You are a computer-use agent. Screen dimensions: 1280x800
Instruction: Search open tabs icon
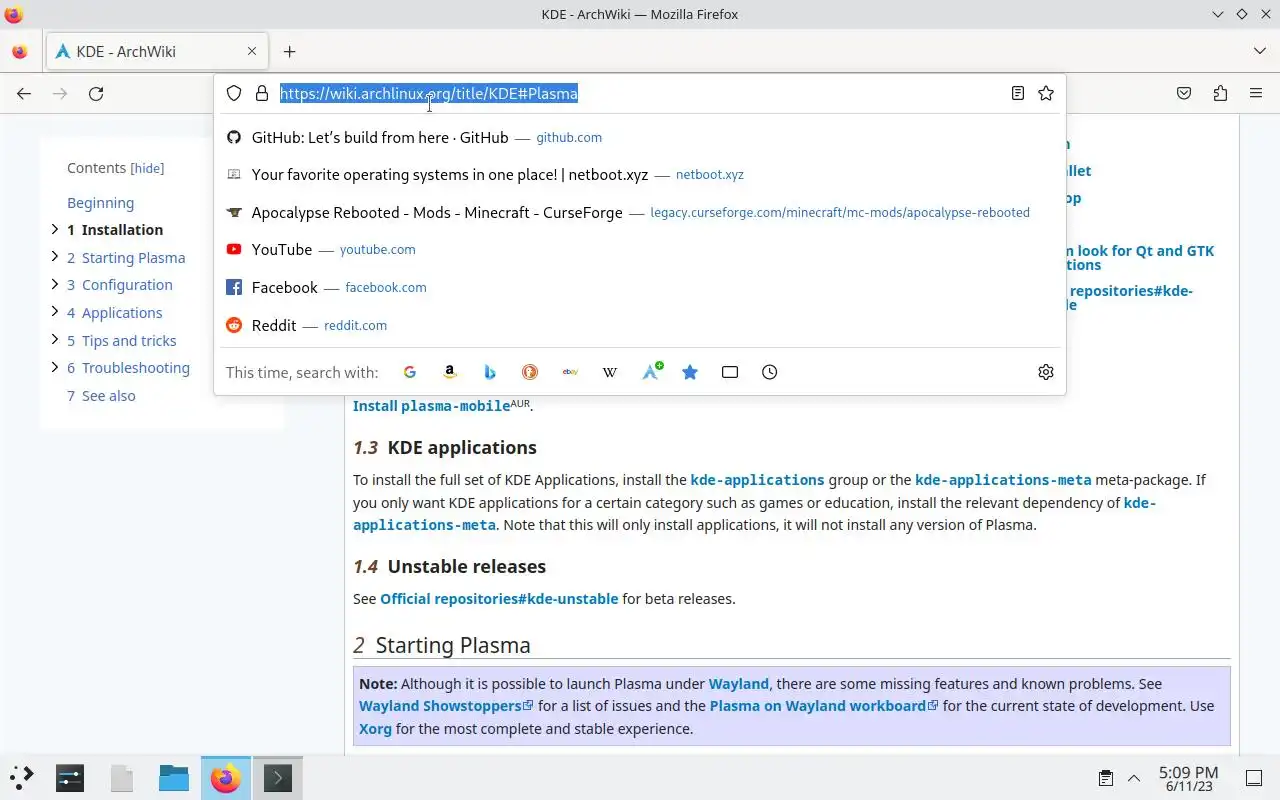730,372
